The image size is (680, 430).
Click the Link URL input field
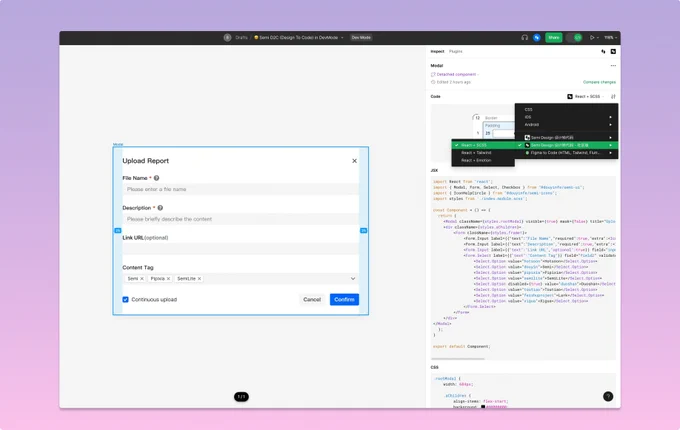point(240,249)
